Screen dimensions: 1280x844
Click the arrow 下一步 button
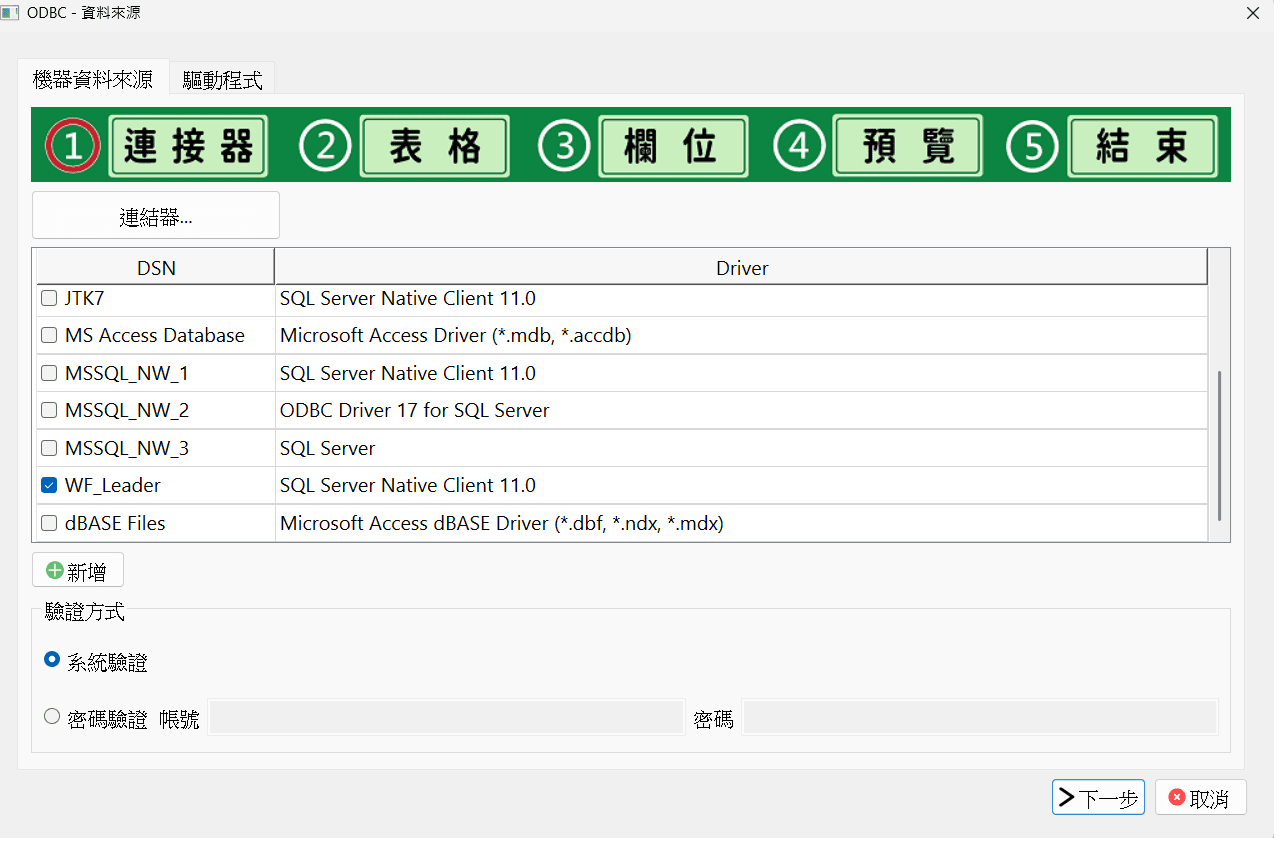coord(1098,798)
